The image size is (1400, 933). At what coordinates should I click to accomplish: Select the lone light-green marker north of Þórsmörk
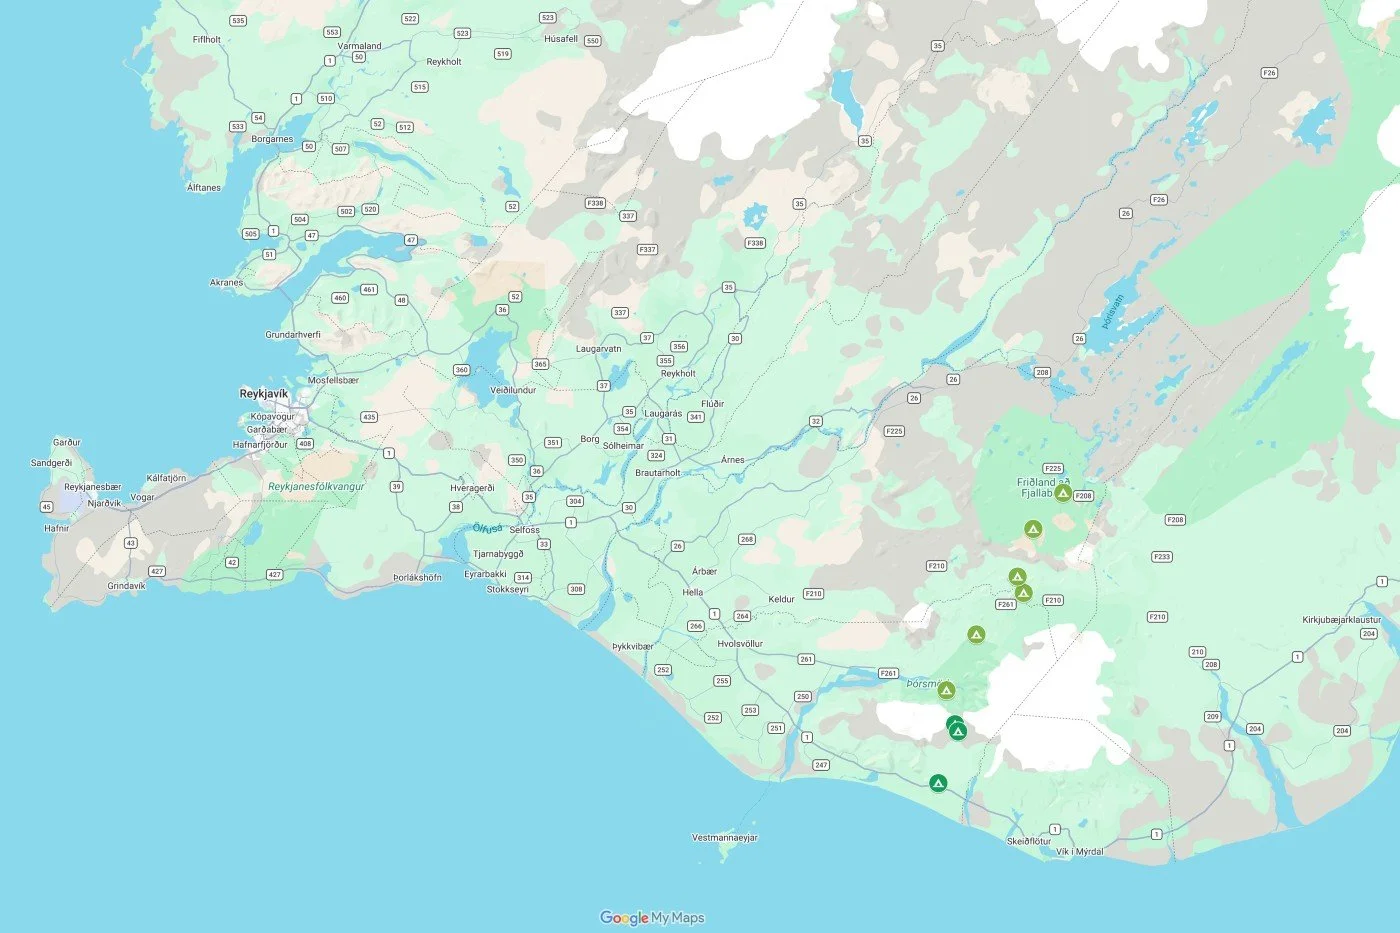(976, 635)
